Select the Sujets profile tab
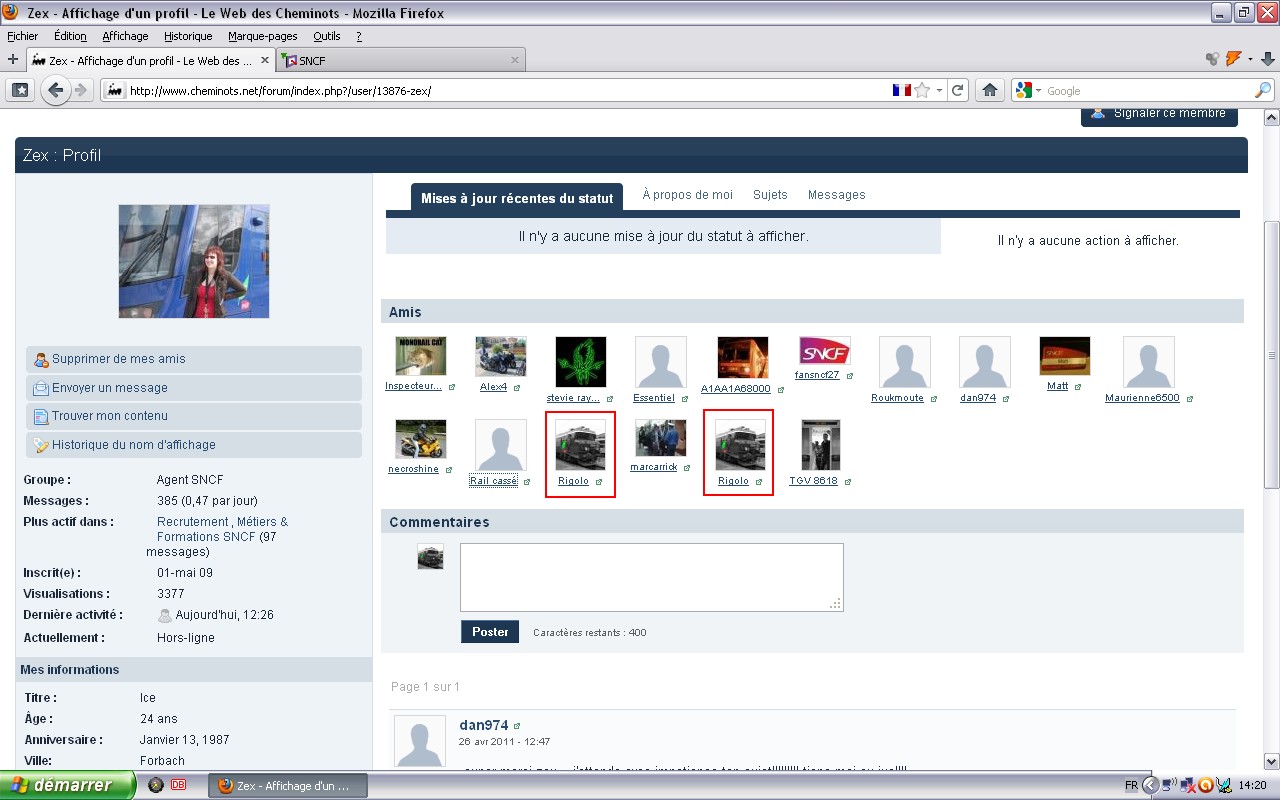Screen dimensions: 1280x800 770,195
